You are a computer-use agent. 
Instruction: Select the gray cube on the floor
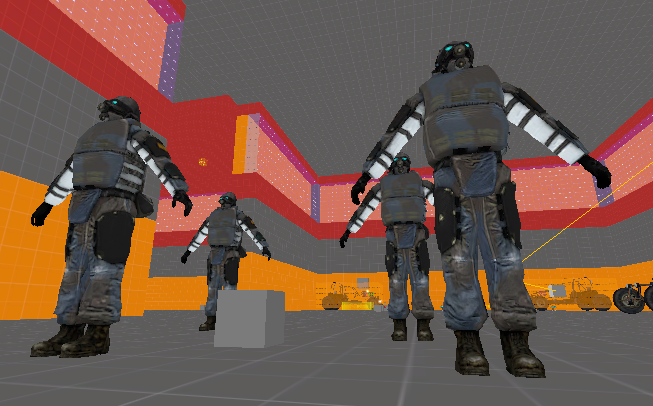pos(249,319)
